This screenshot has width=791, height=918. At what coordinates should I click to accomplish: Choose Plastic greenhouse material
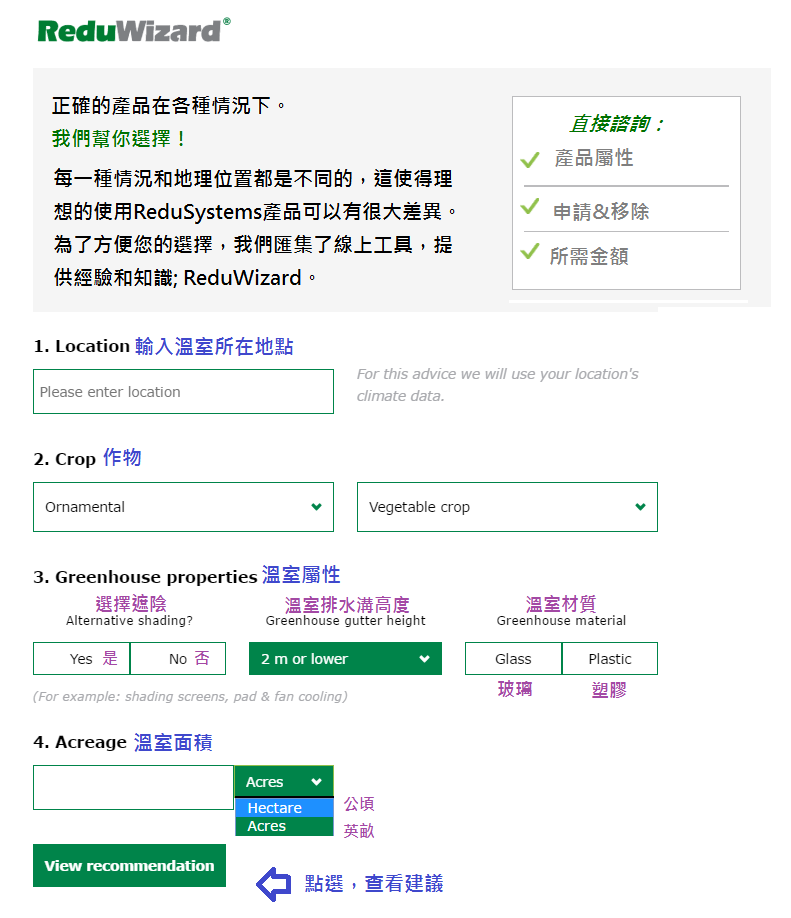(x=610, y=659)
